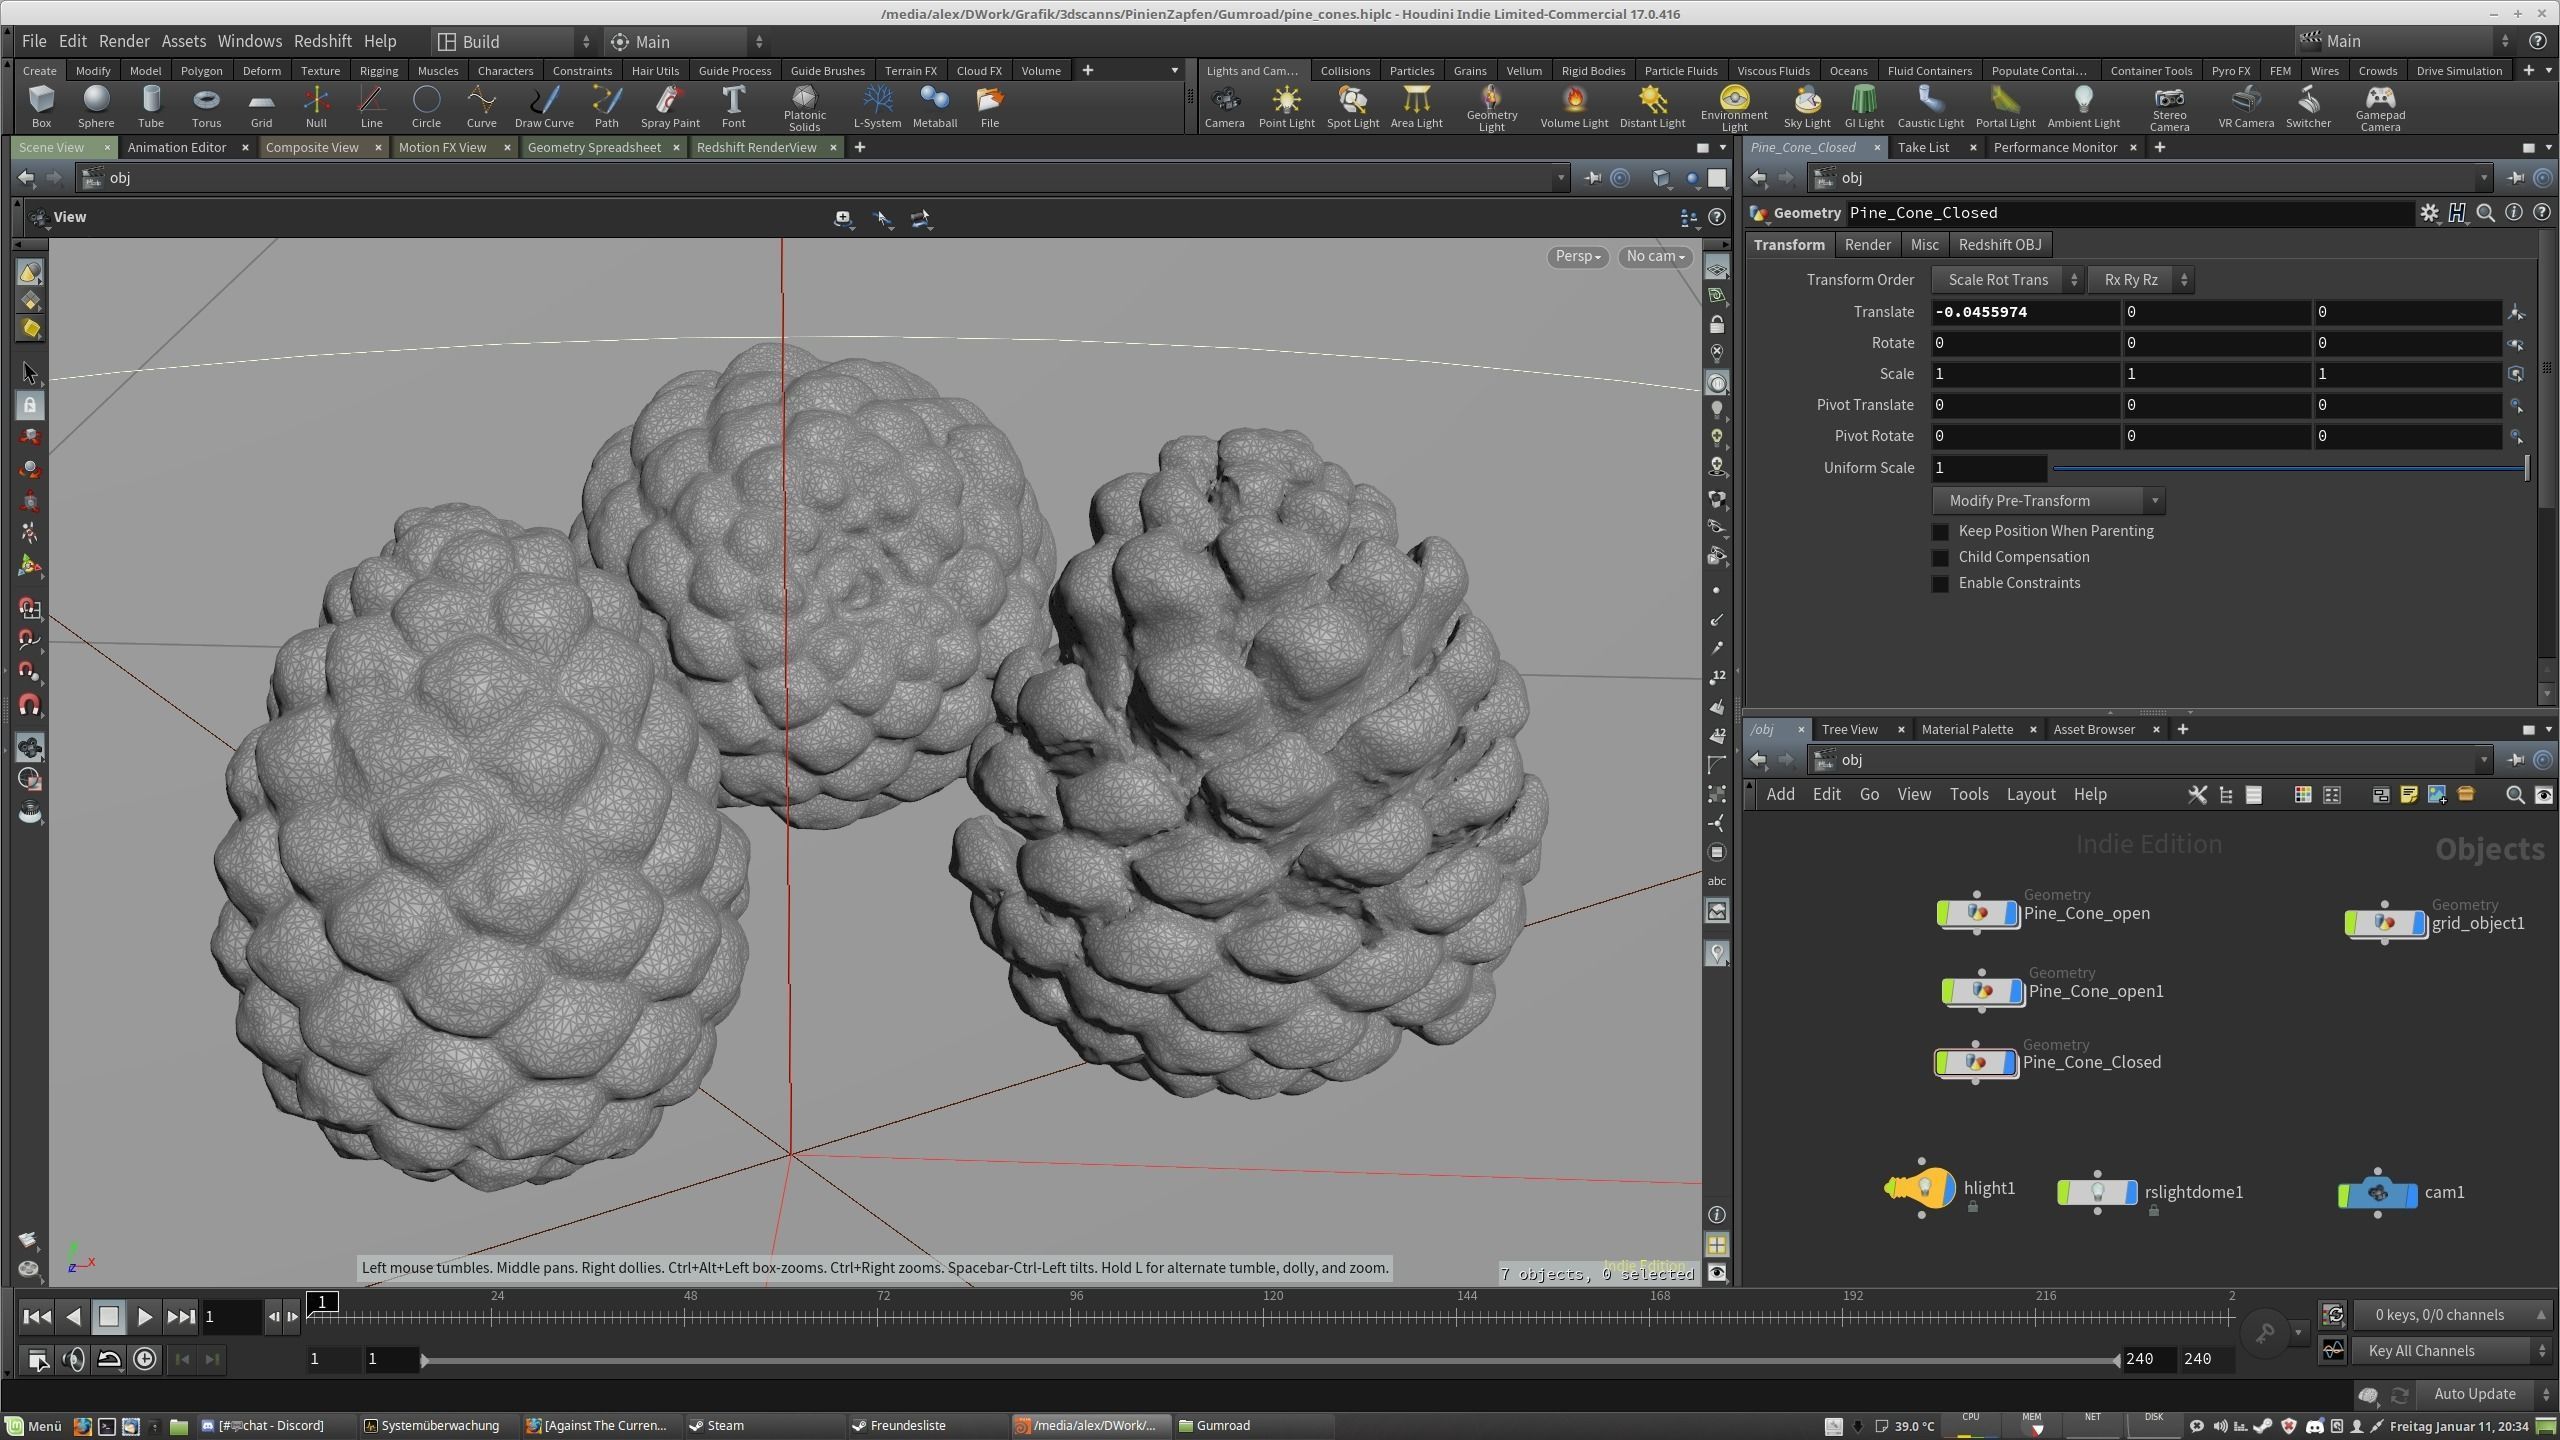Switch to the Redshift RenderView tab
Image resolution: width=2560 pixels, height=1440 pixels.
tap(757, 147)
